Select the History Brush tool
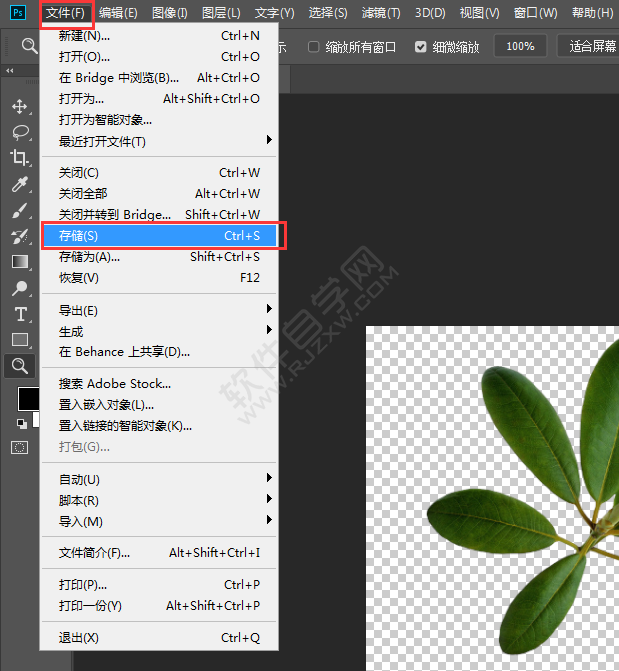Screen dimensions: 619x671 coord(20,236)
